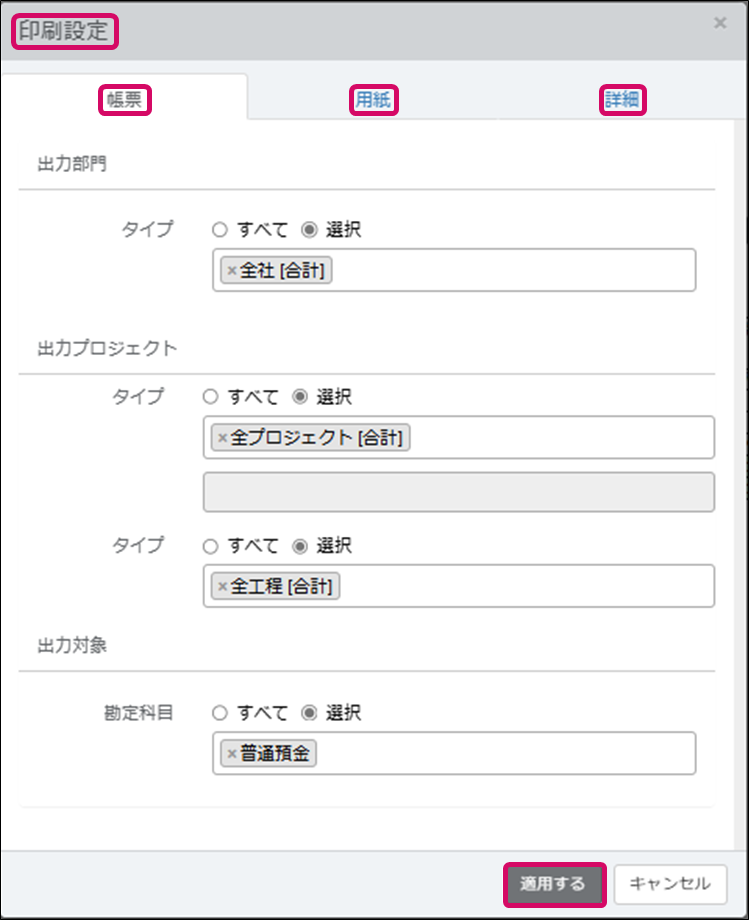Remove the 普通預金 tag
Viewport: 749px width, 920px height.
click(x=232, y=754)
